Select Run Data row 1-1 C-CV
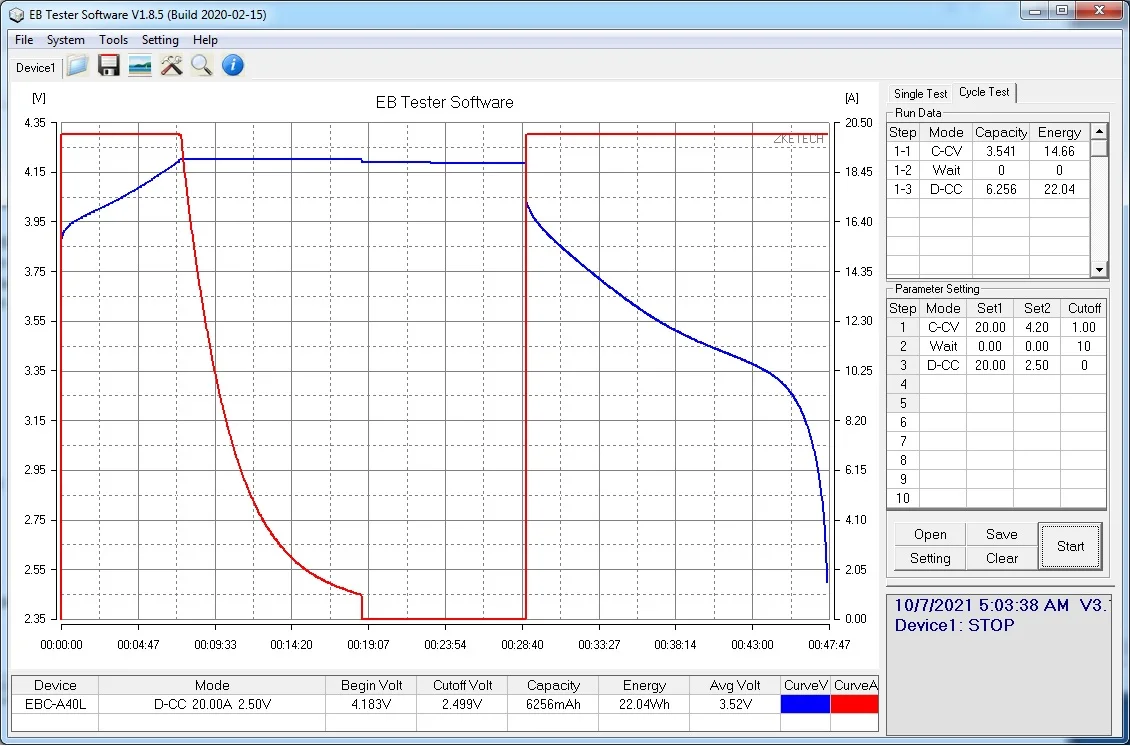The width and height of the screenshot is (1130, 746). tap(988, 151)
